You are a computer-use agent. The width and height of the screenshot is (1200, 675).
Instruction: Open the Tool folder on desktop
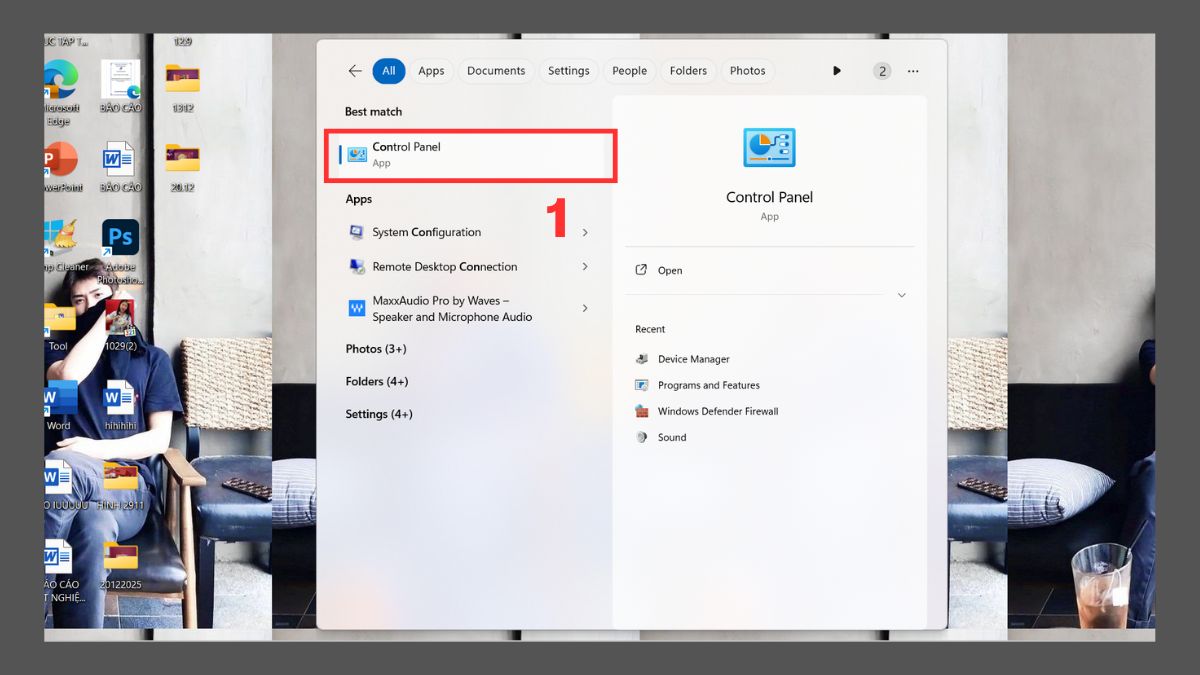(x=59, y=327)
